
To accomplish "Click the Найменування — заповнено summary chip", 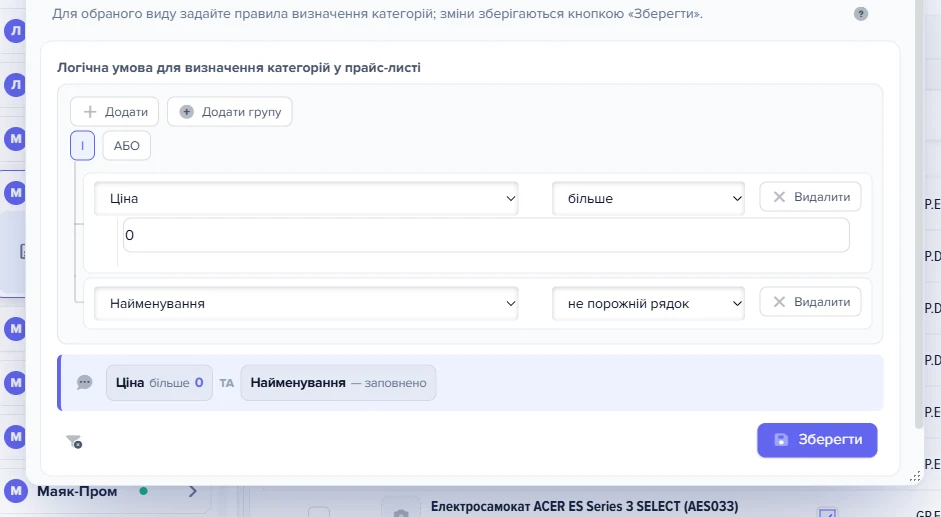I will click(x=338, y=382).
